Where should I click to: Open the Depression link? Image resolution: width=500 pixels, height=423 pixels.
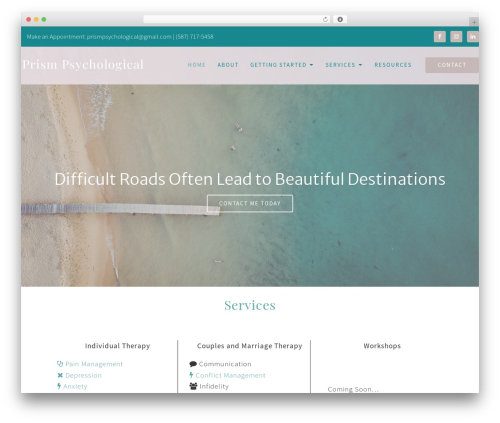coord(83,375)
